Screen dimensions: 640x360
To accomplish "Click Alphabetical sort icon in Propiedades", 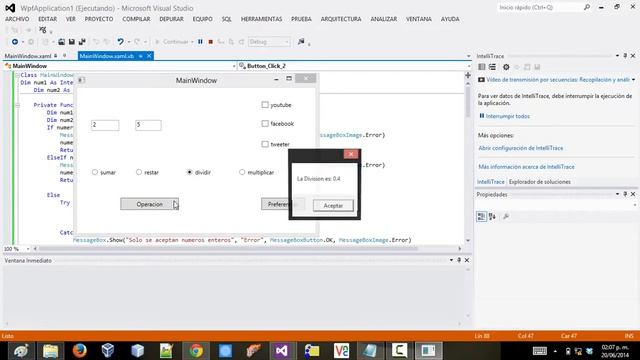I will 492,216.
